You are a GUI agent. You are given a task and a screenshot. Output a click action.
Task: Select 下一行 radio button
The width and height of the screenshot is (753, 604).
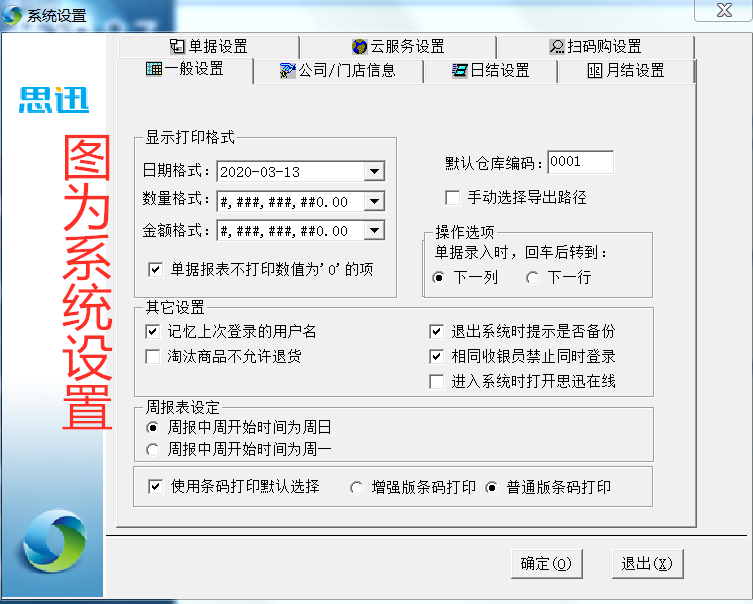pos(532,277)
